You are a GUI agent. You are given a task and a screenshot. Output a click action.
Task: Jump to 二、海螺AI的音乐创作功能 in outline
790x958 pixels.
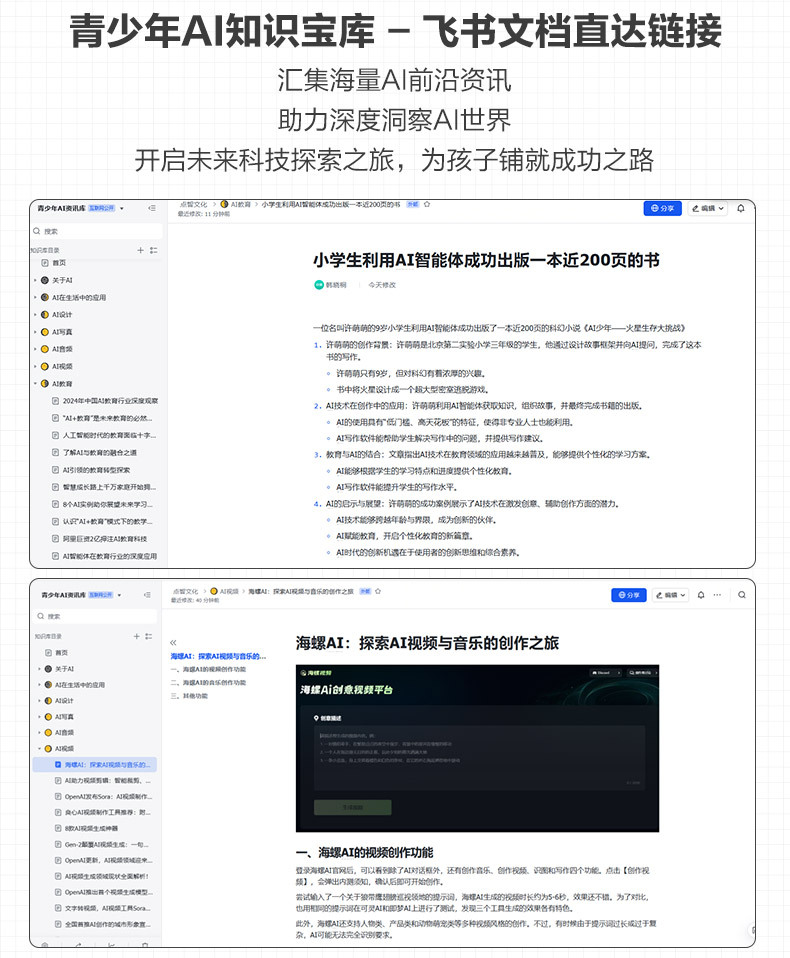208,682
